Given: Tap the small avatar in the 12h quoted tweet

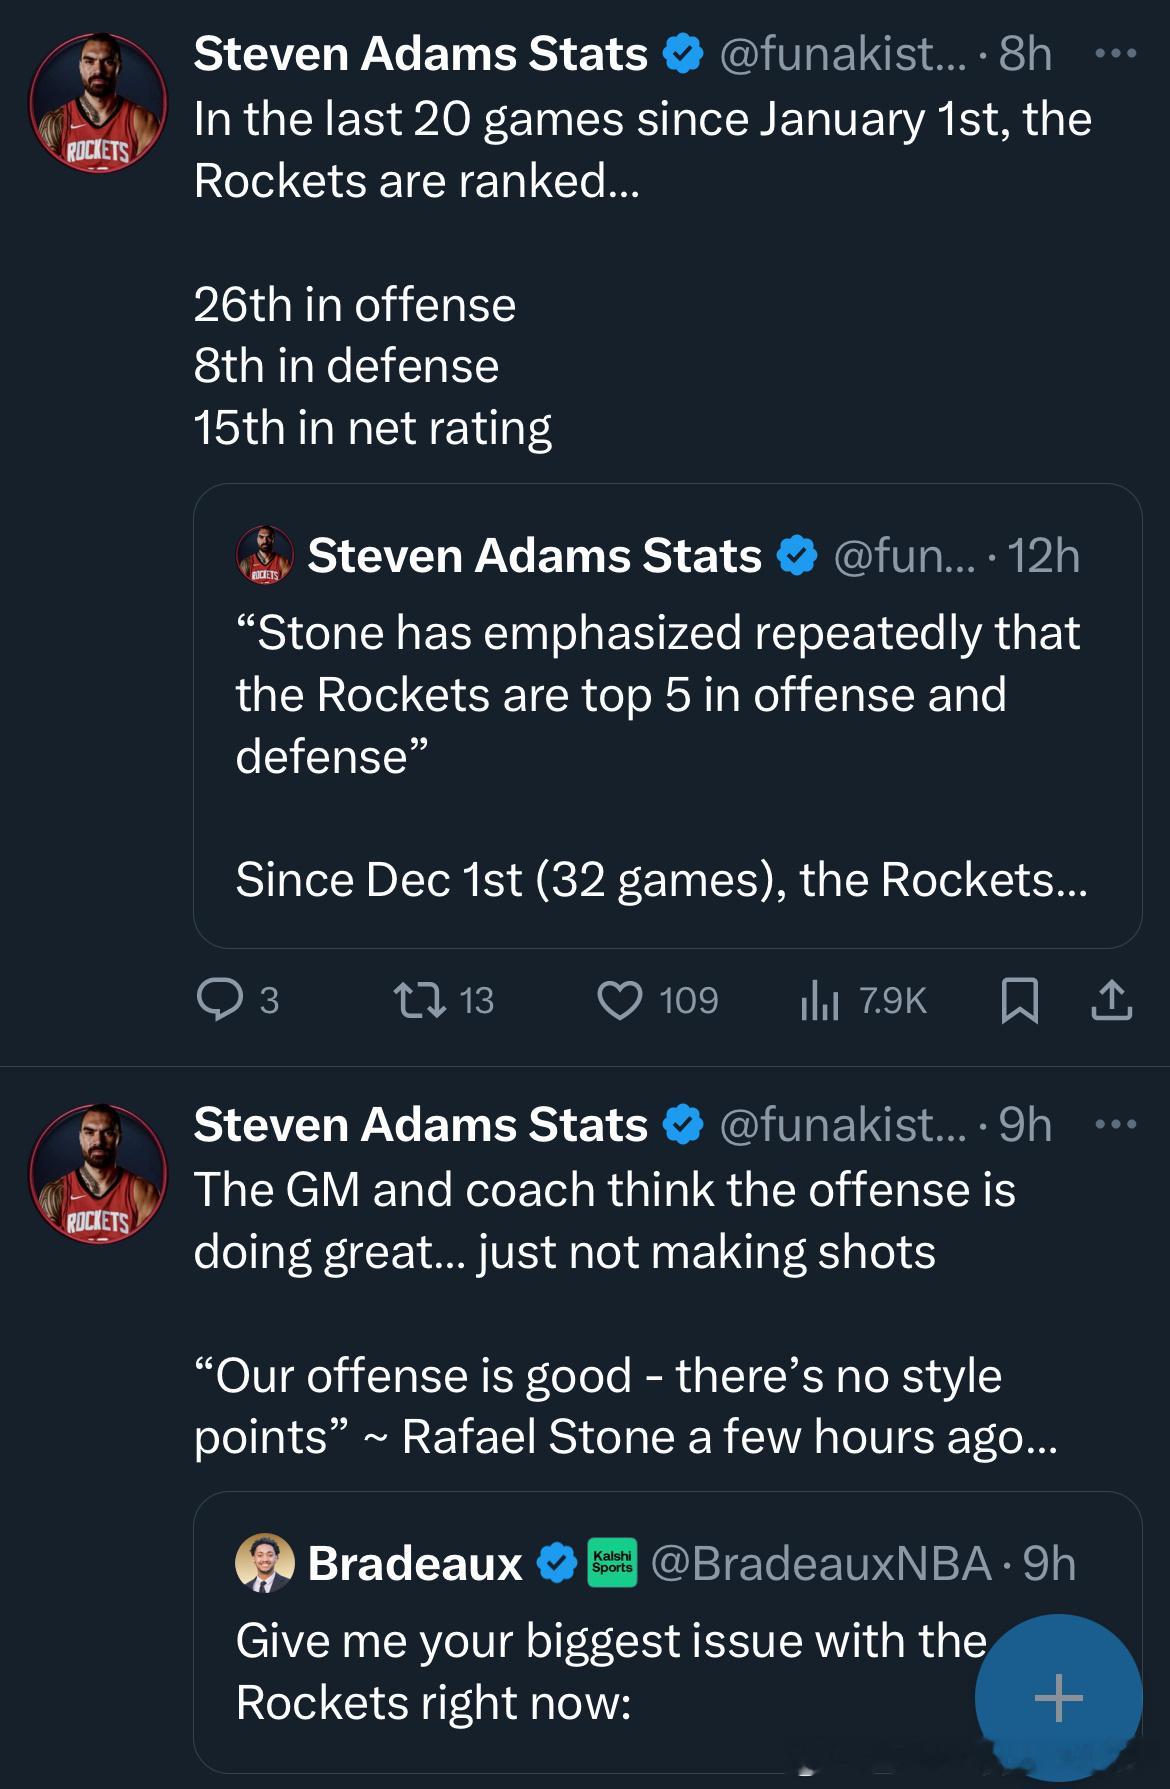Looking at the screenshot, I should (x=265, y=555).
